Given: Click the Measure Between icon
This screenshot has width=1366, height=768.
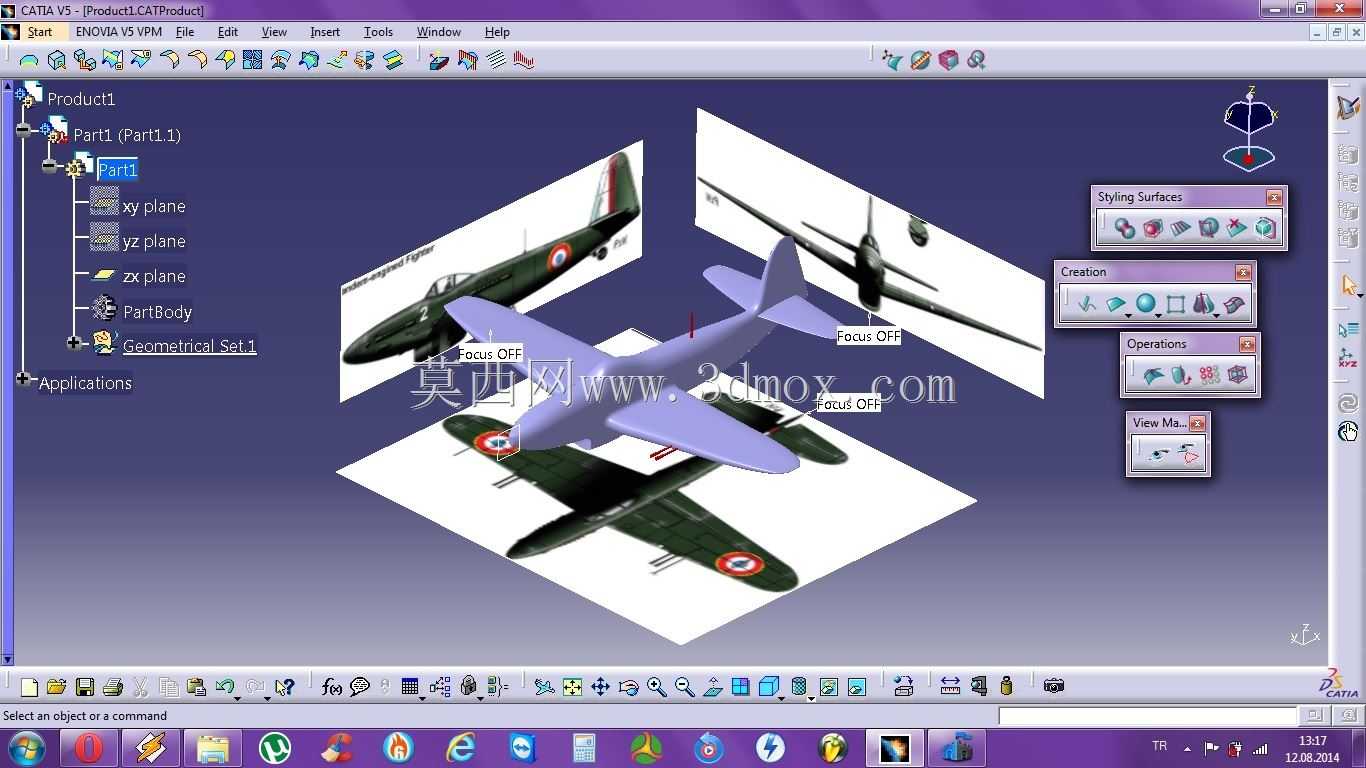Looking at the screenshot, I should point(950,686).
